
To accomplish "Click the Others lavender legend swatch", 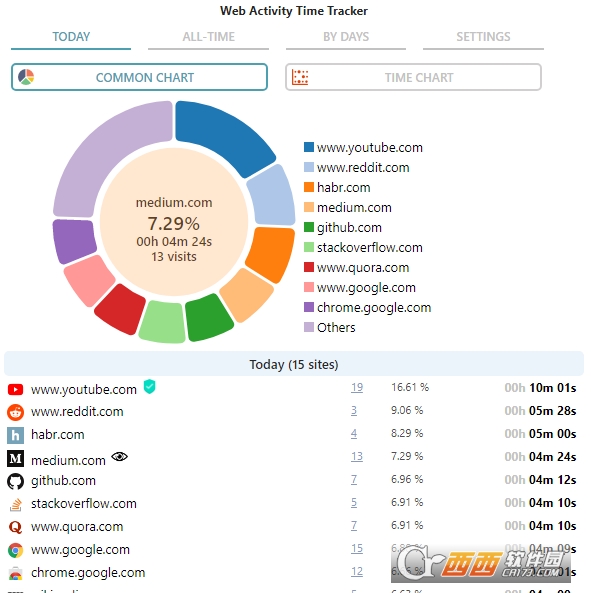I will (x=309, y=327).
